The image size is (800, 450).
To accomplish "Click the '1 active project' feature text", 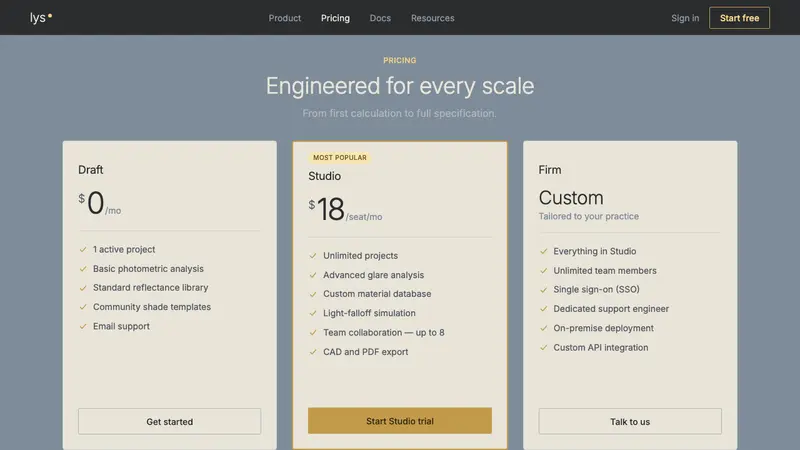I will [x=124, y=249].
